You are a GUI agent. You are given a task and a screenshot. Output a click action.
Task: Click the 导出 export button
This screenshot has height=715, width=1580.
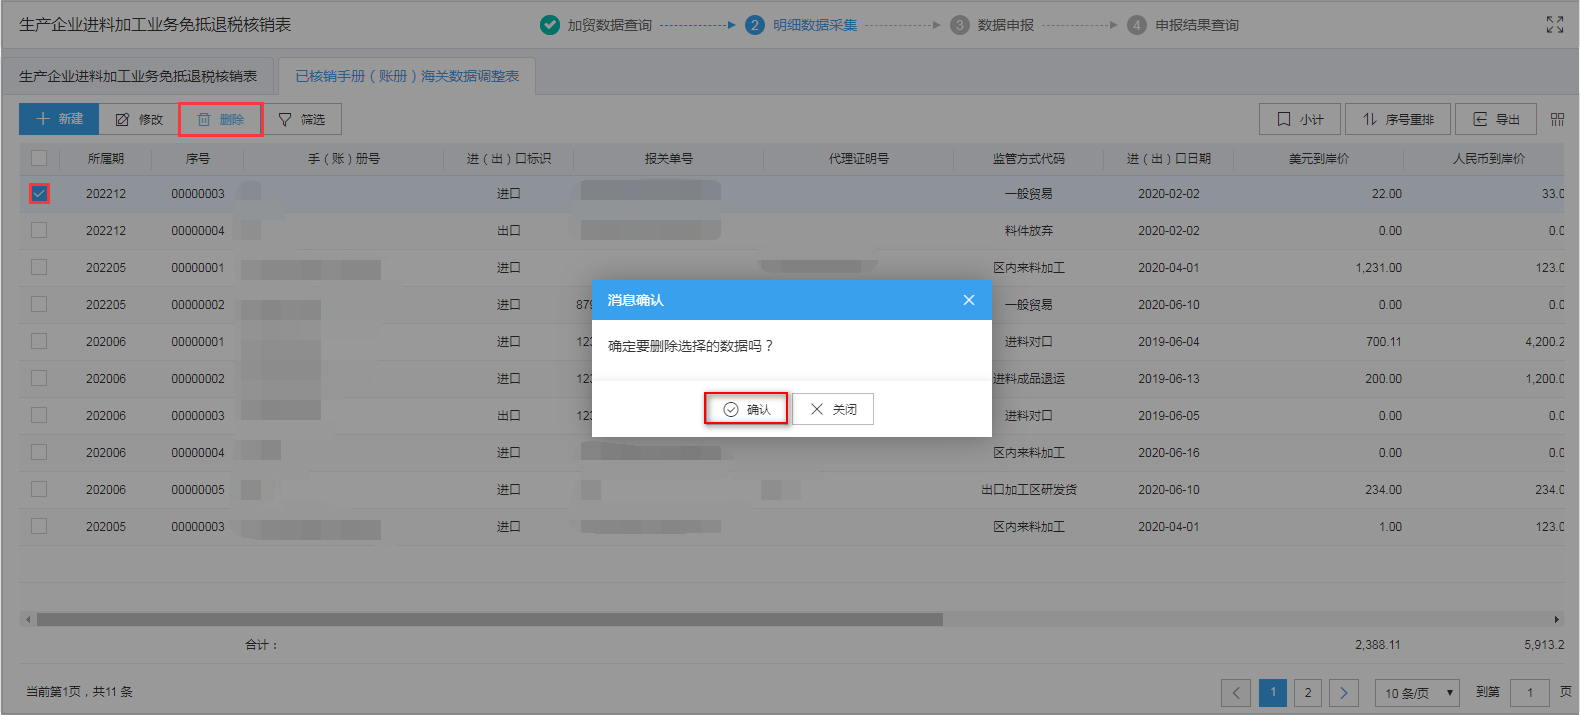(x=1496, y=119)
